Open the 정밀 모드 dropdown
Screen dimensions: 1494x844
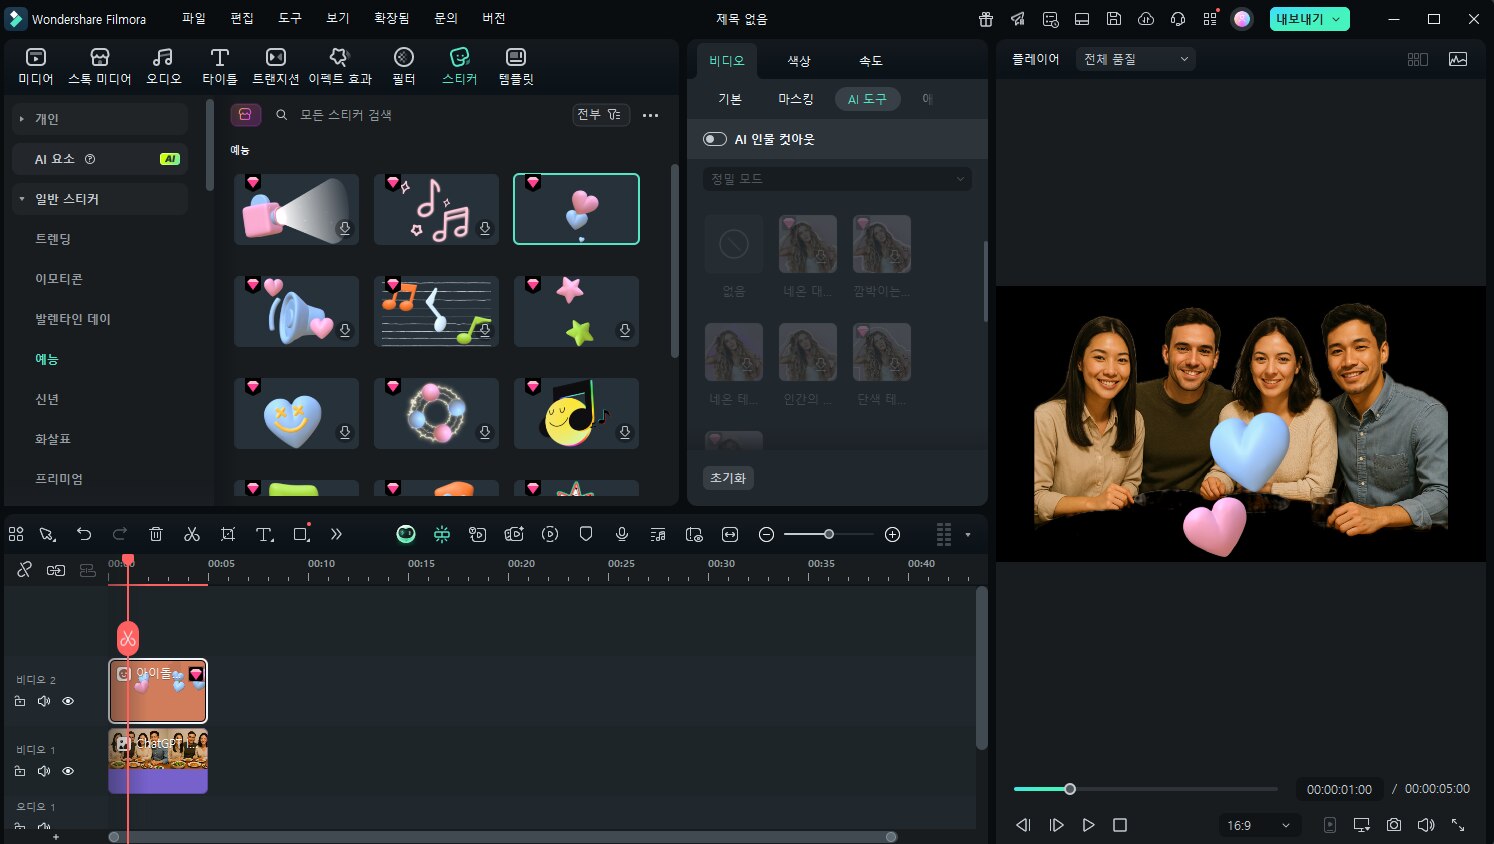837,179
